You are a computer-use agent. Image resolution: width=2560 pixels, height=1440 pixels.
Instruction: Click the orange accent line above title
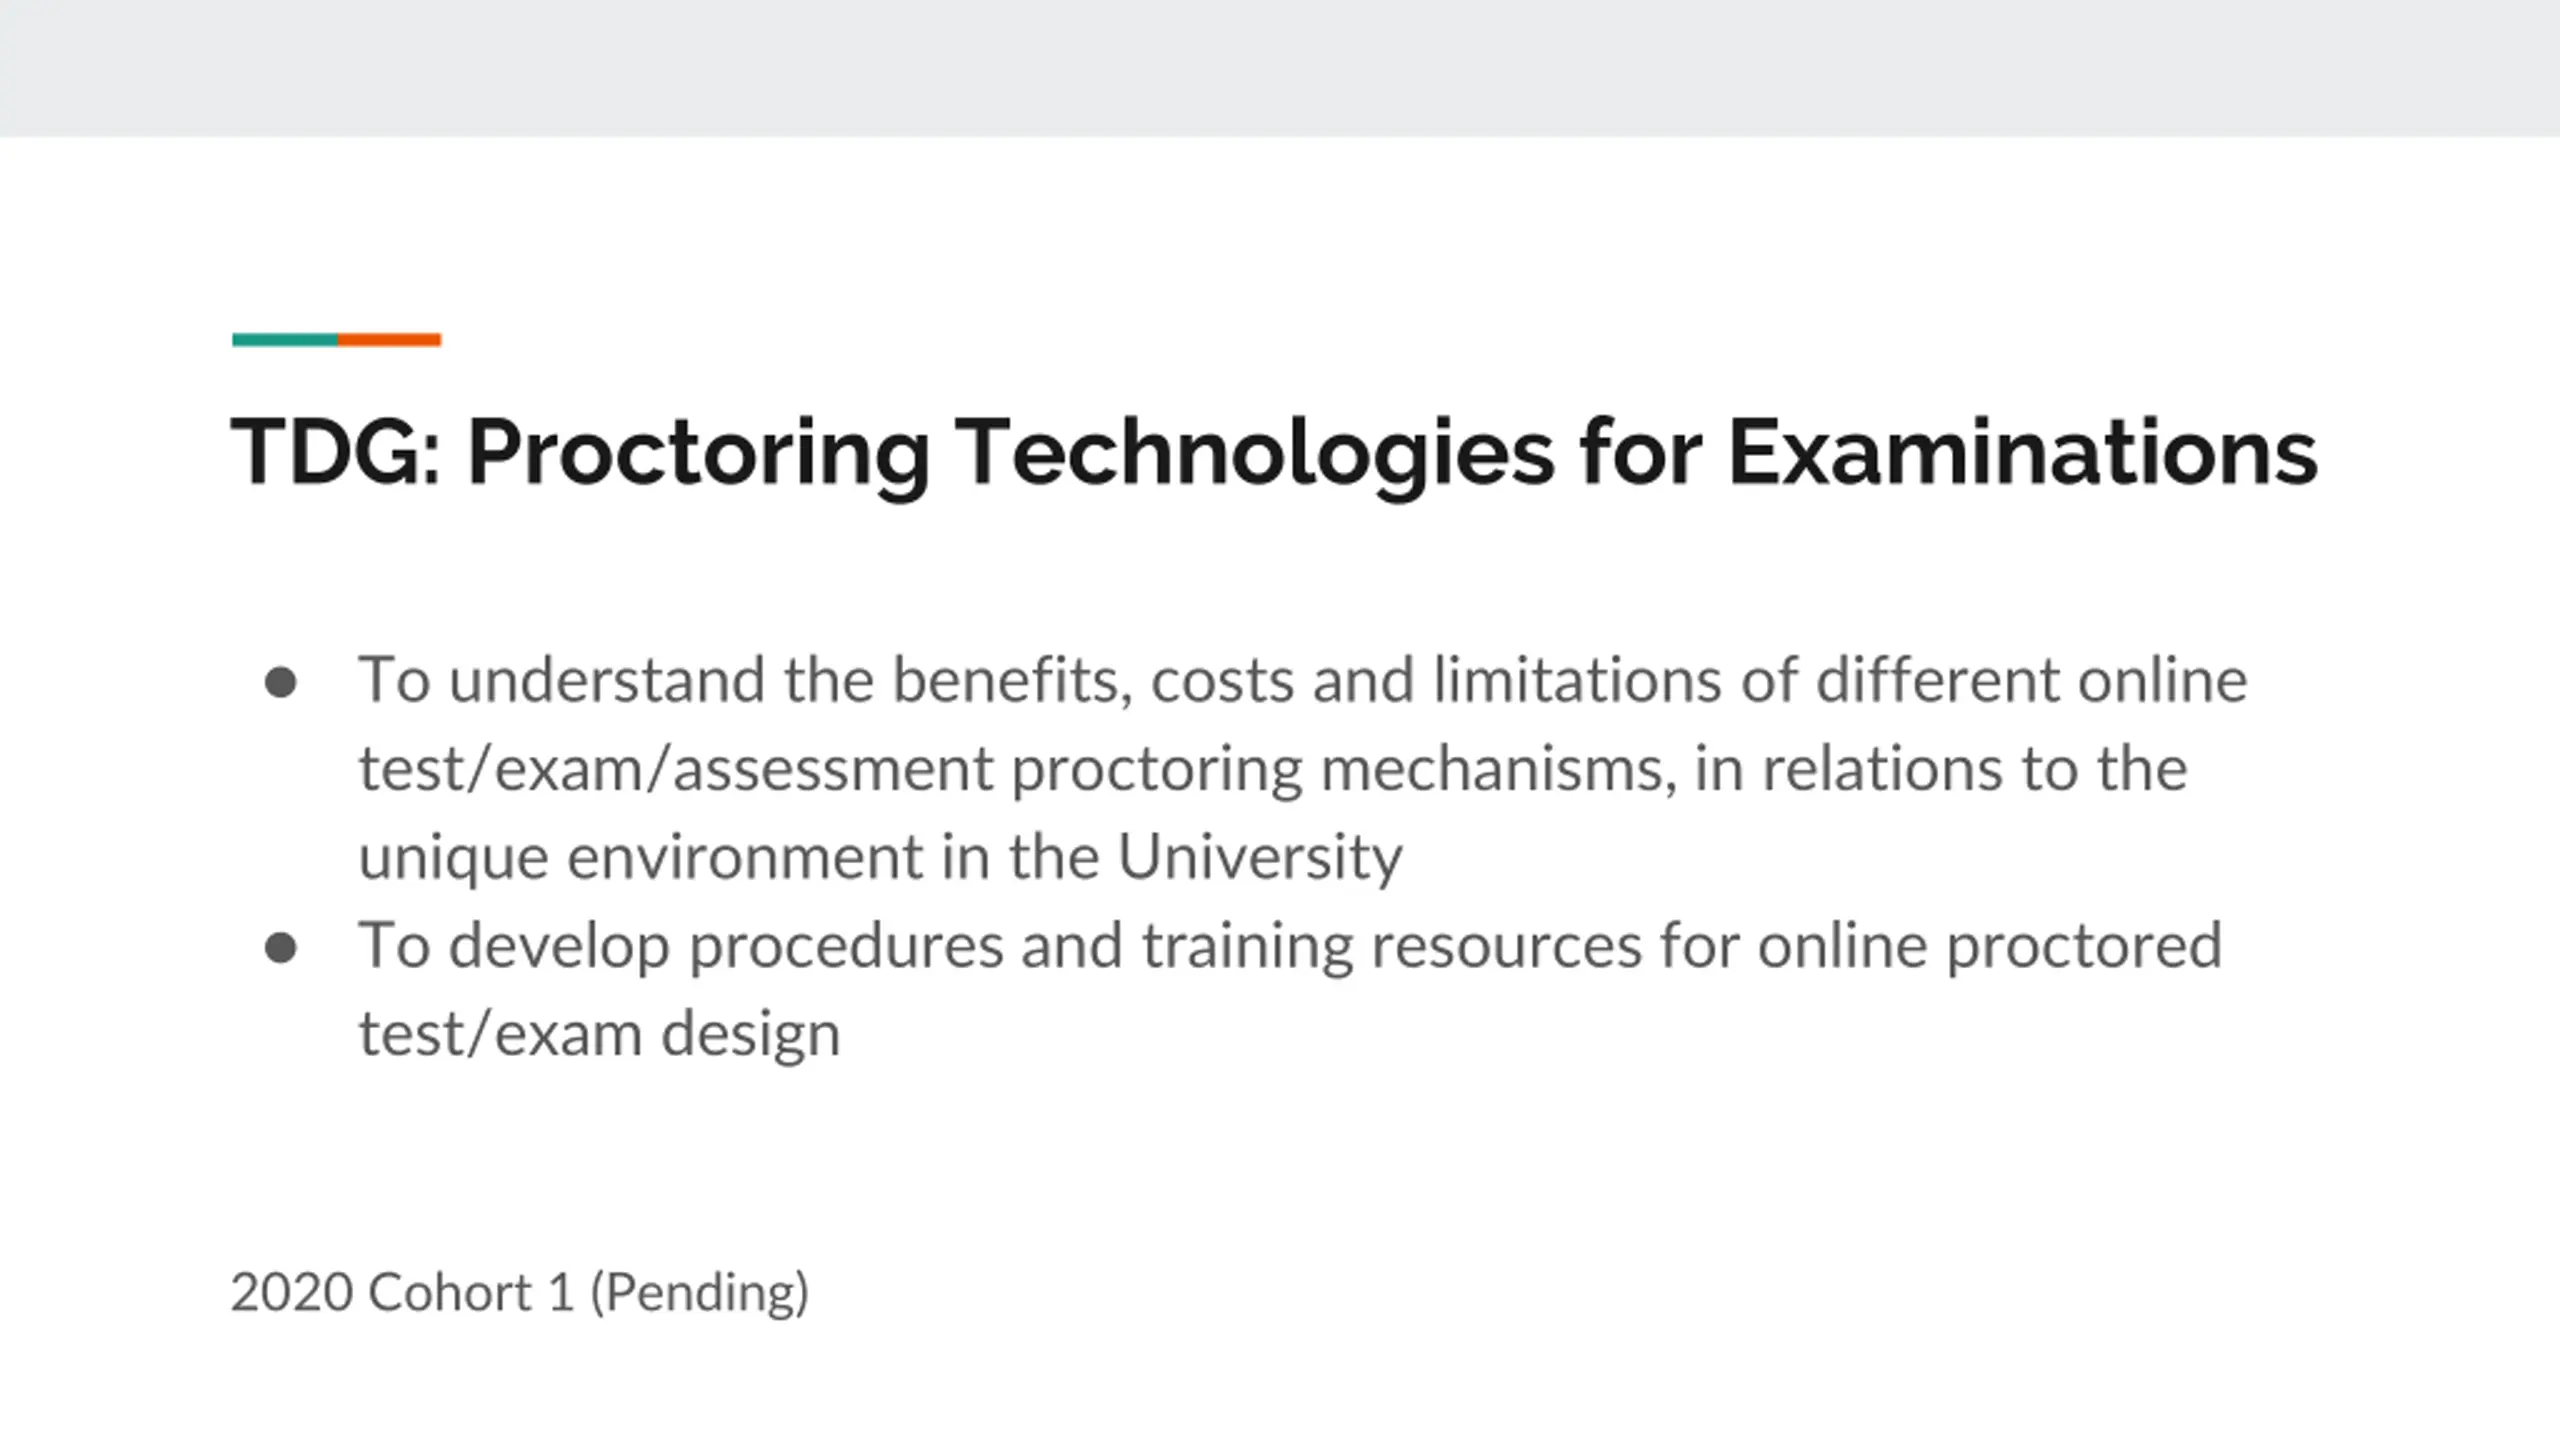click(390, 340)
